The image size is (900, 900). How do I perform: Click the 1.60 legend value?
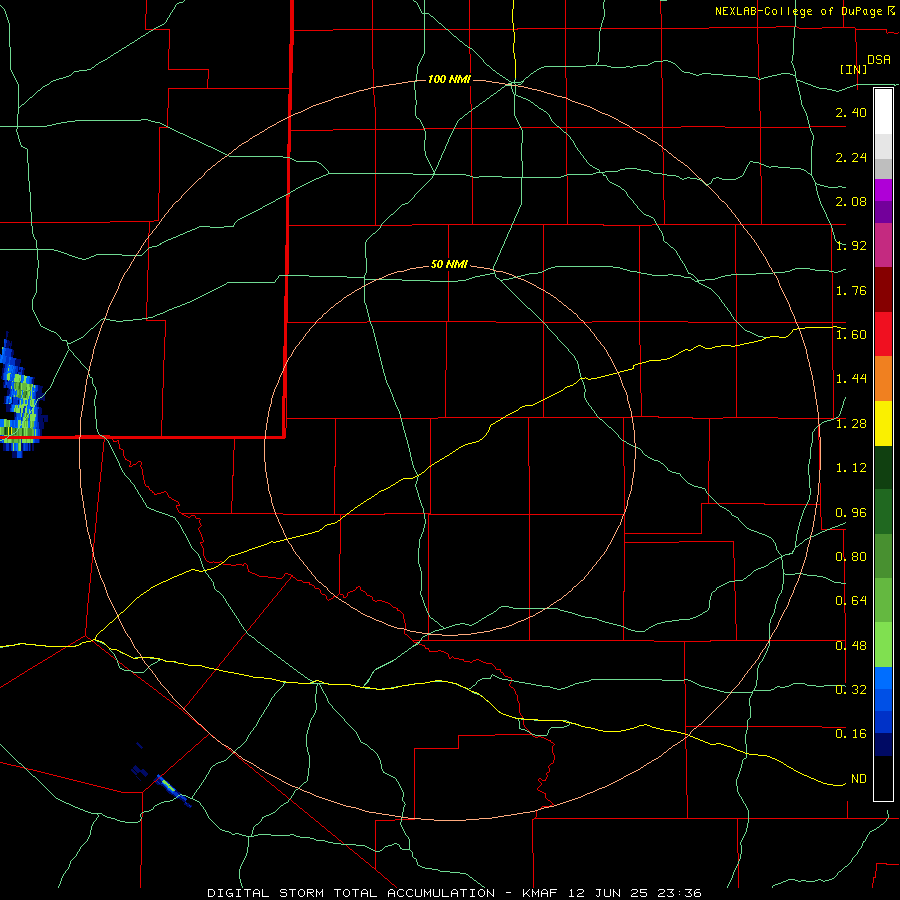(851, 335)
